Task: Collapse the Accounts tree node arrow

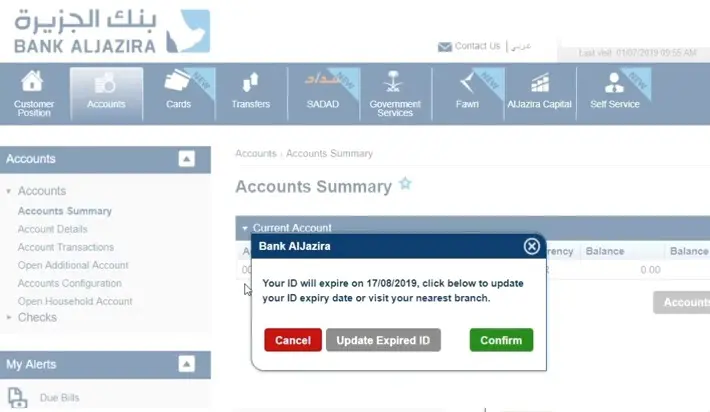Action: point(9,191)
